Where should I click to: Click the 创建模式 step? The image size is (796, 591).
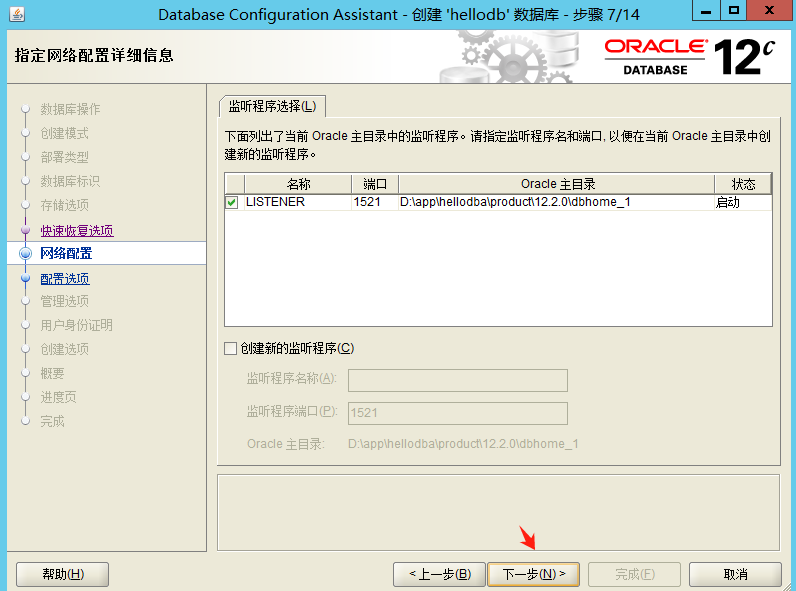(64, 133)
